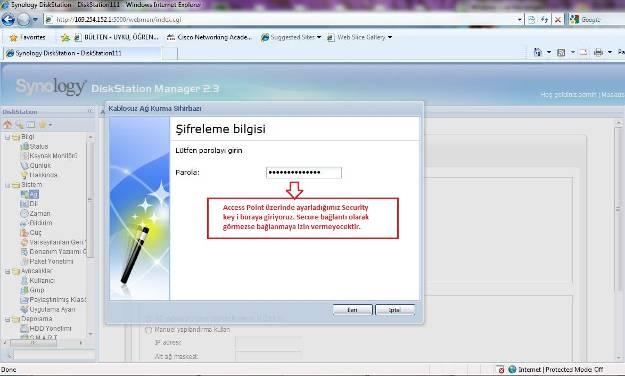Click the IP adresi field behind dialog
This screenshot has height=376, width=625.
coord(268,343)
